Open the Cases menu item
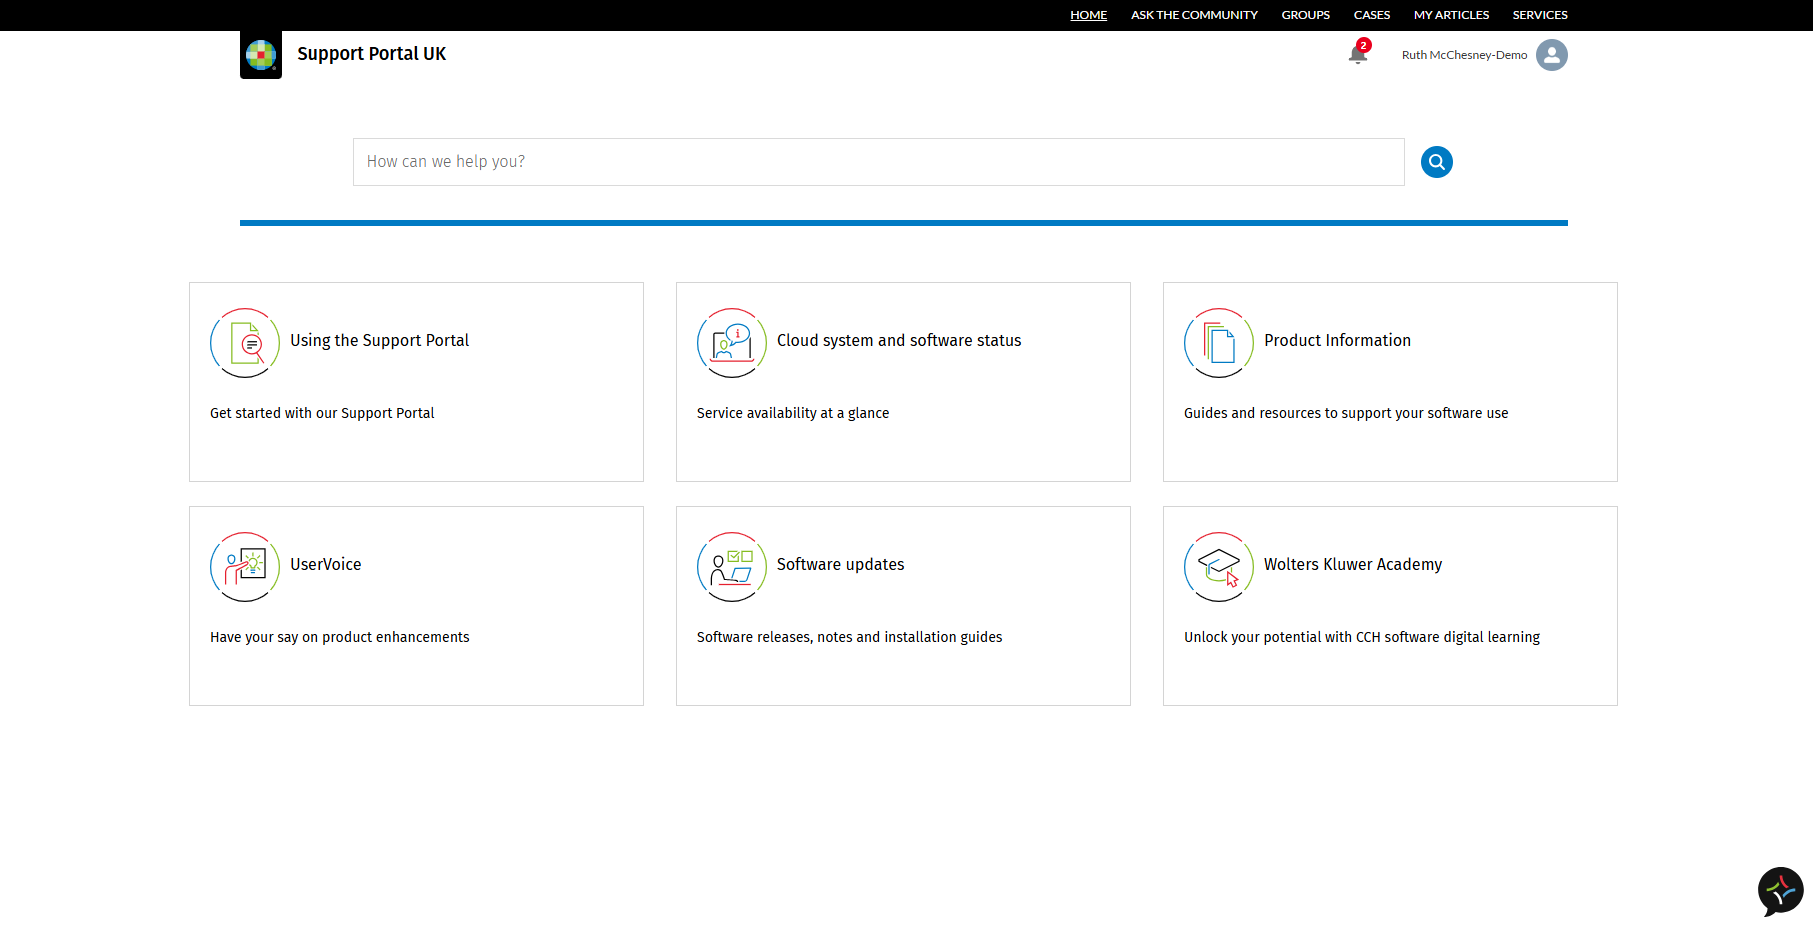Screen dimensions: 1813x925 click(x=1372, y=15)
